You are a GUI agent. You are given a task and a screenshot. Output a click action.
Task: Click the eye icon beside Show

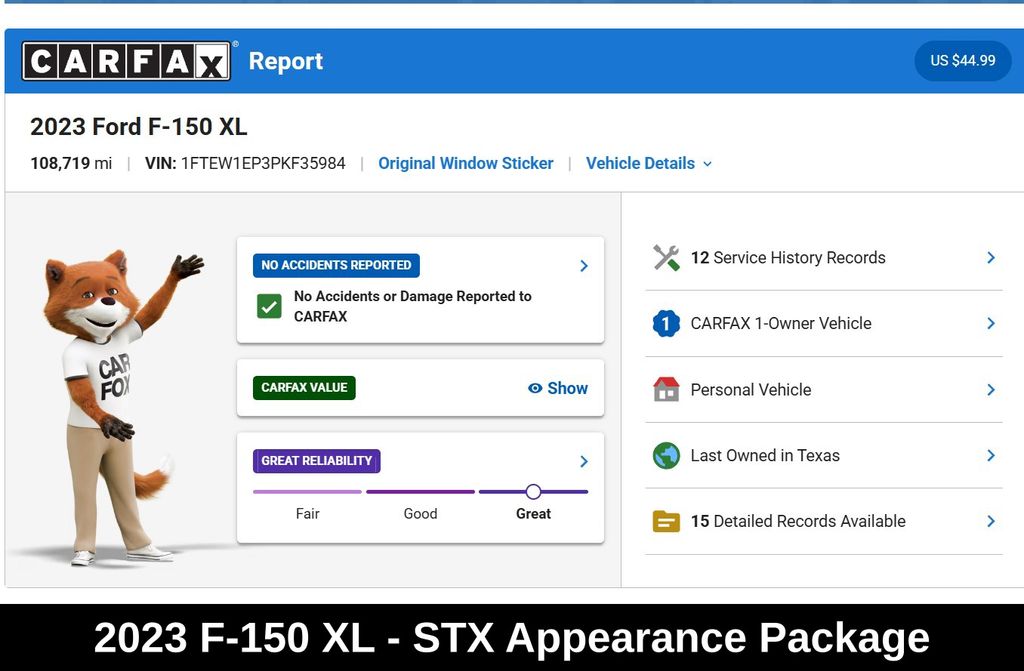click(535, 388)
